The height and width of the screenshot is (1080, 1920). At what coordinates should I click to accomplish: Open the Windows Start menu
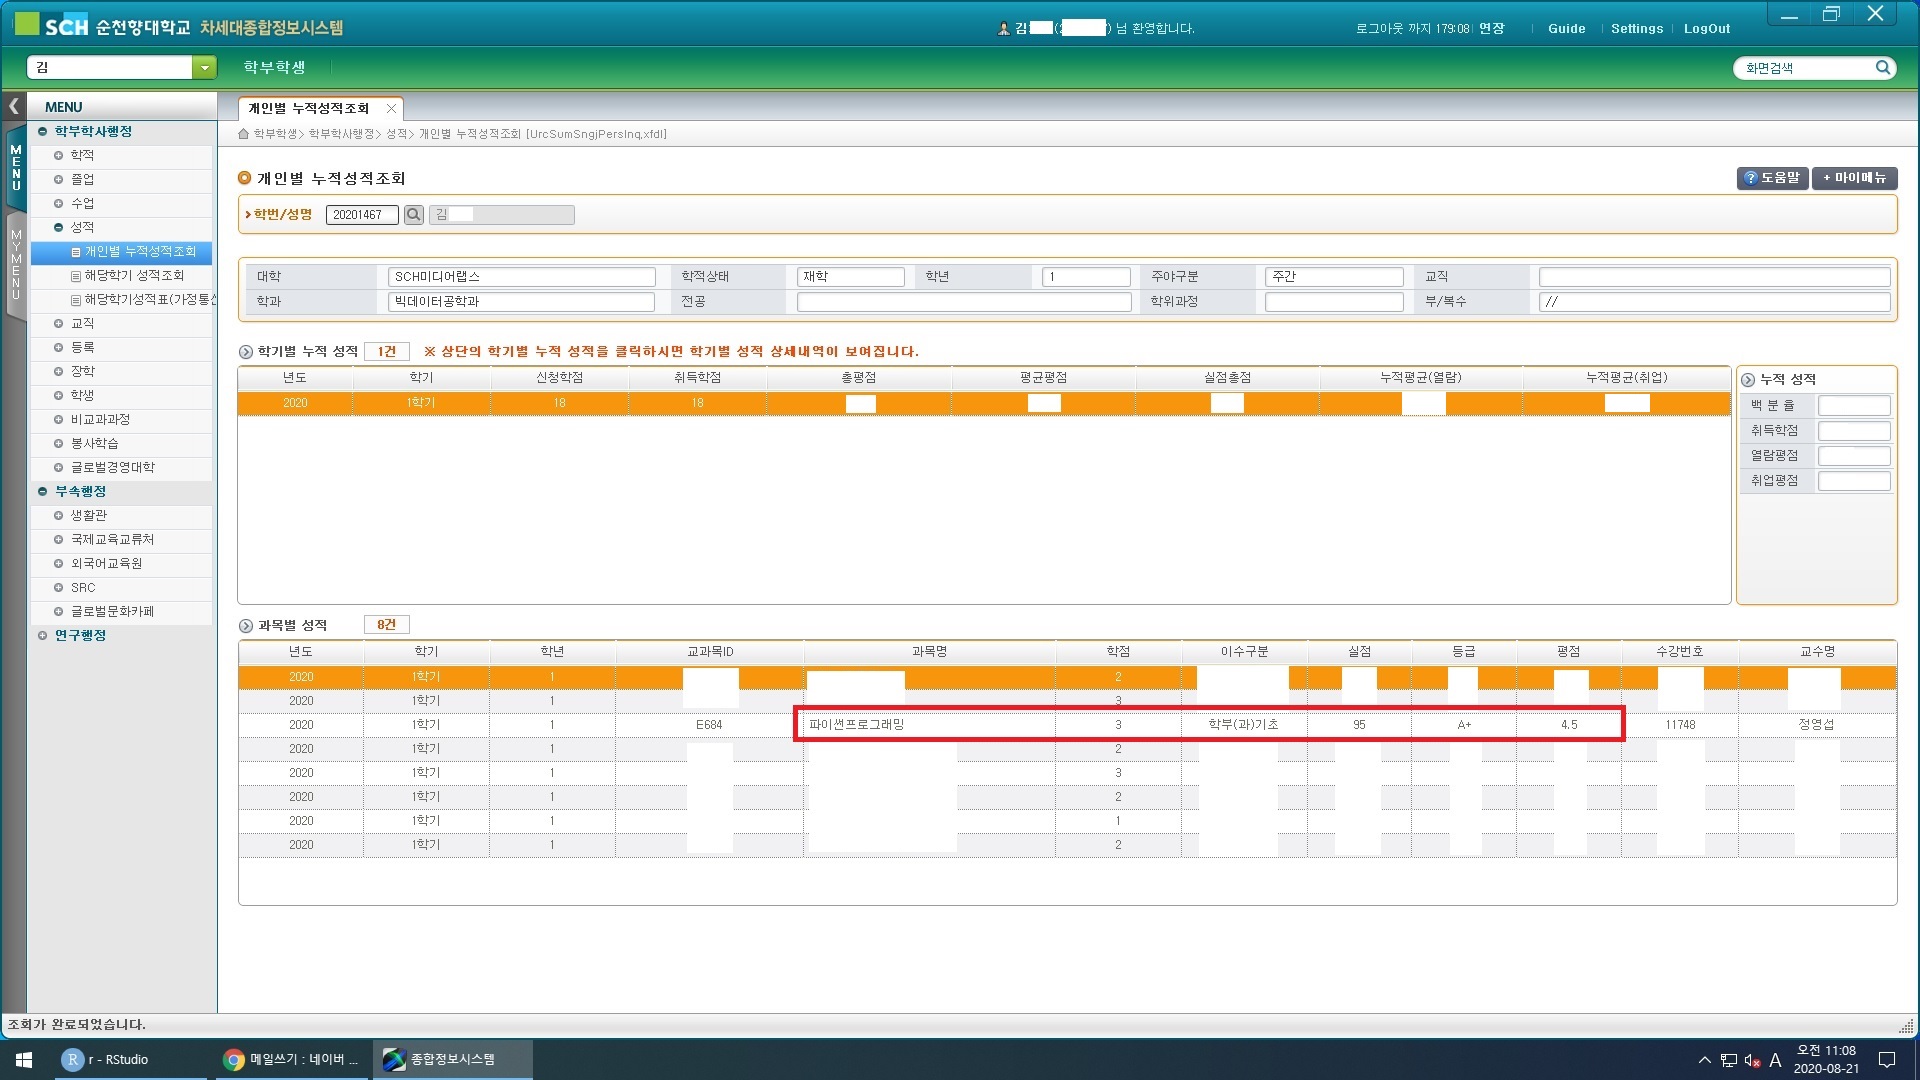tap(24, 1059)
